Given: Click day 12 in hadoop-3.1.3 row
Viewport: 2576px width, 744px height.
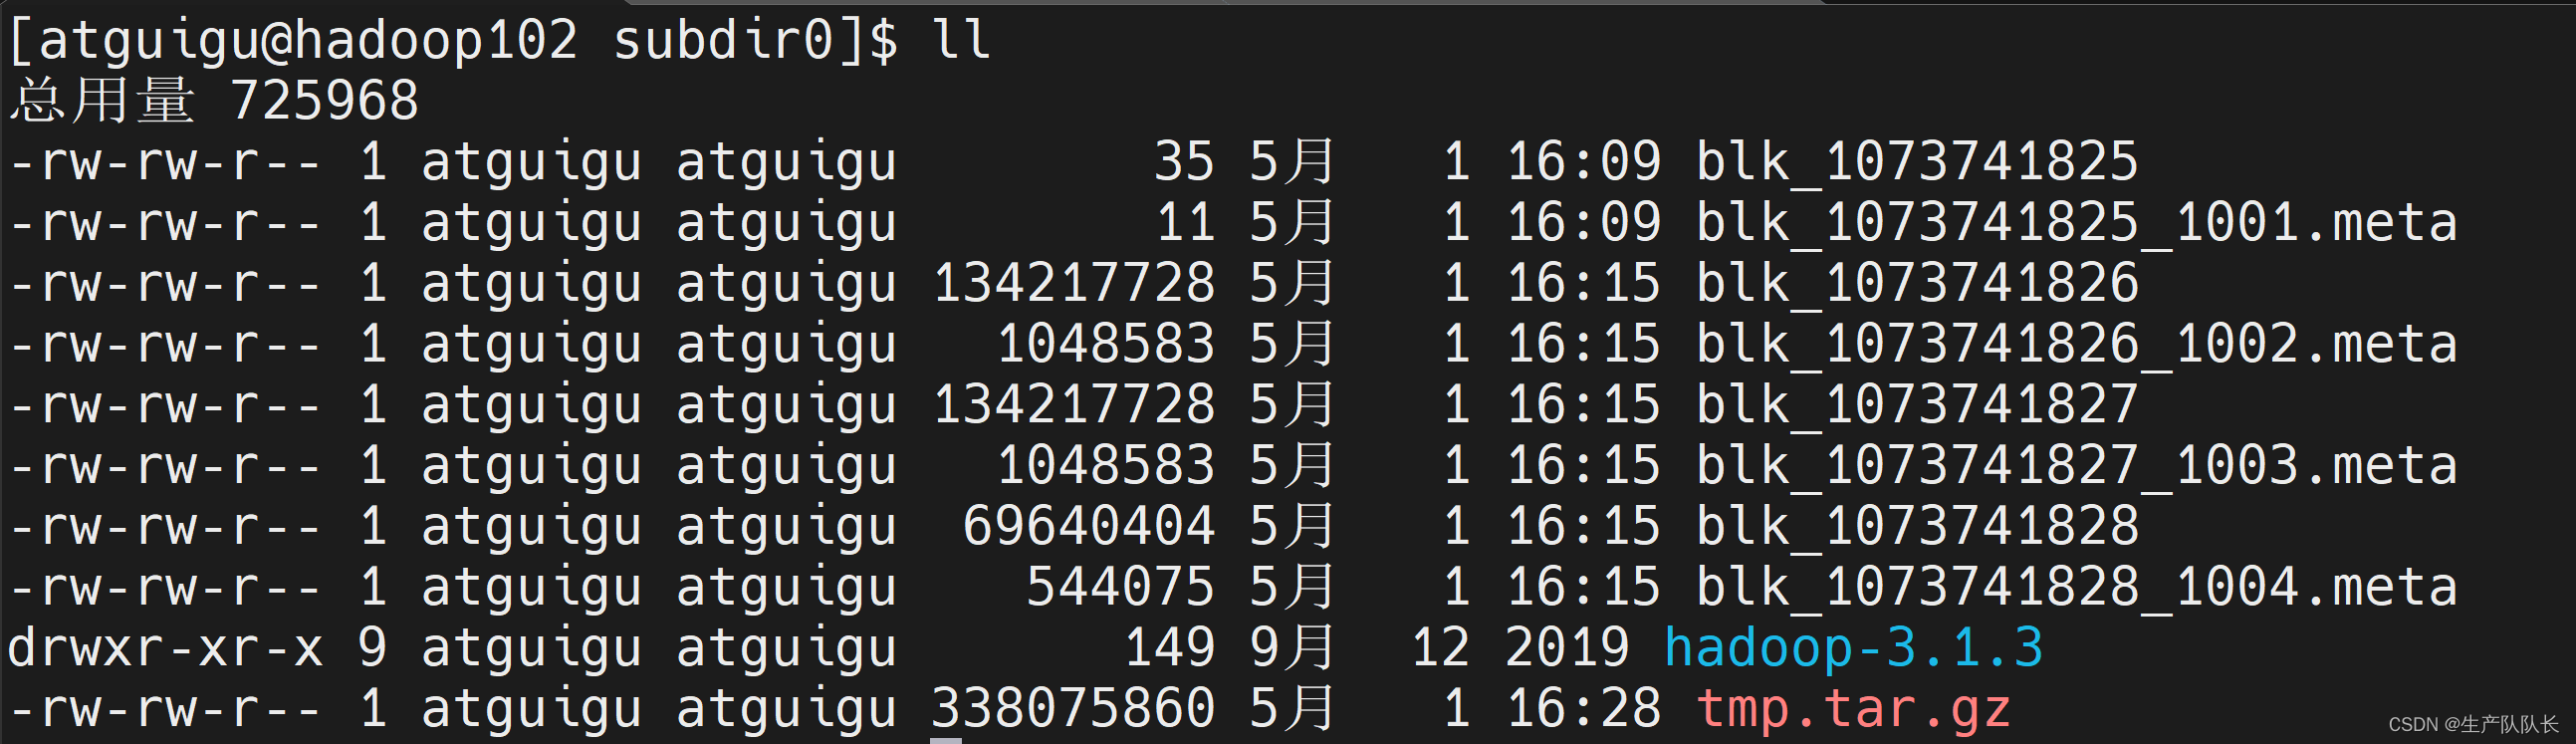Looking at the screenshot, I should coord(1440,648).
